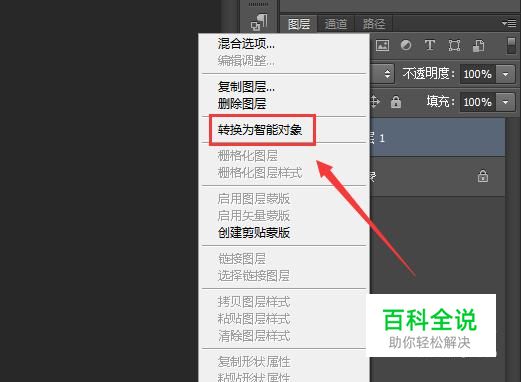
Task: Choose 创建剪贴蒙版 from the menu
Action: click(x=254, y=233)
